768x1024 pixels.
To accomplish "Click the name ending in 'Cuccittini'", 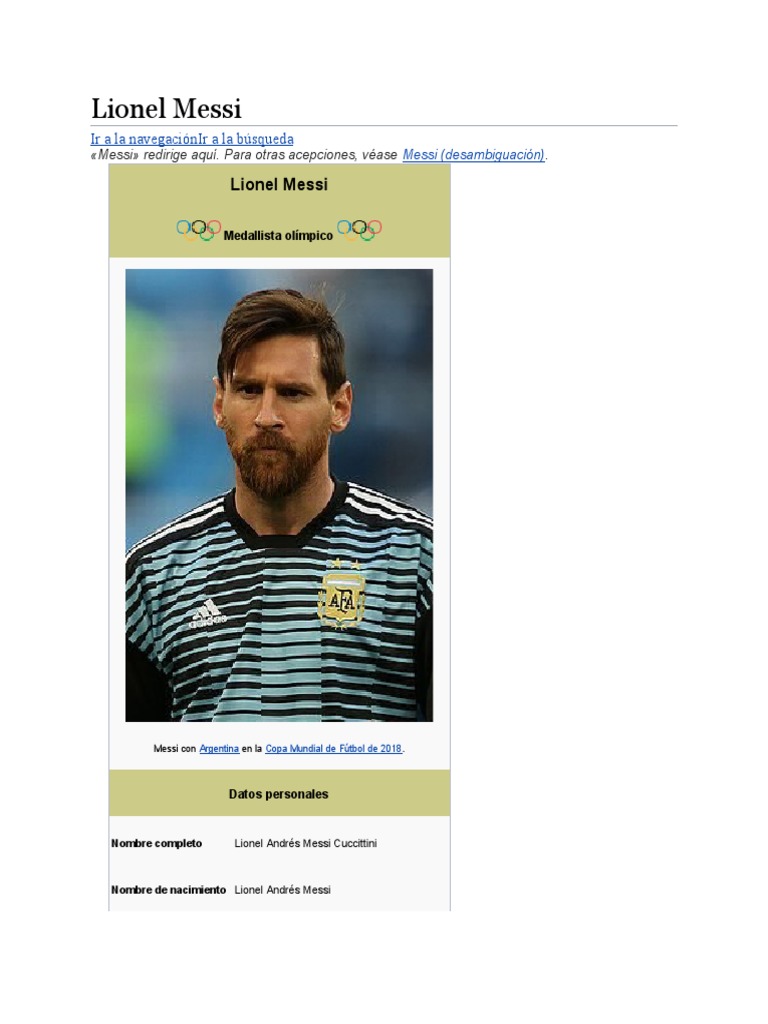I will coord(306,843).
